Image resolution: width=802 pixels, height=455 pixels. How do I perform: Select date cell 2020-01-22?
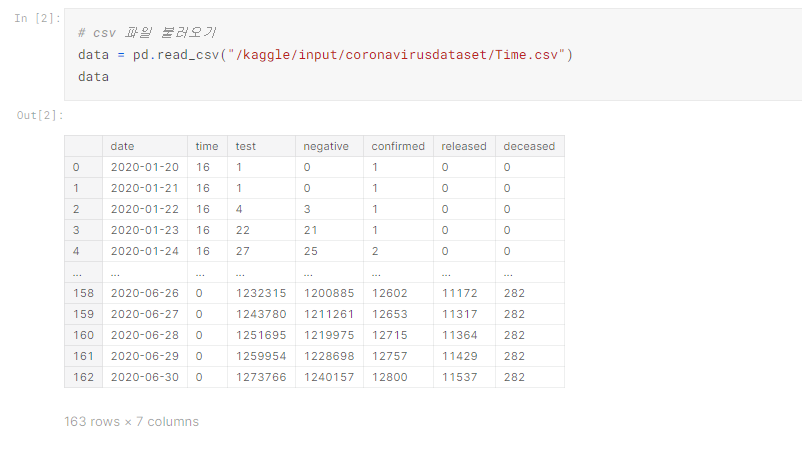(x=145, y=209)
